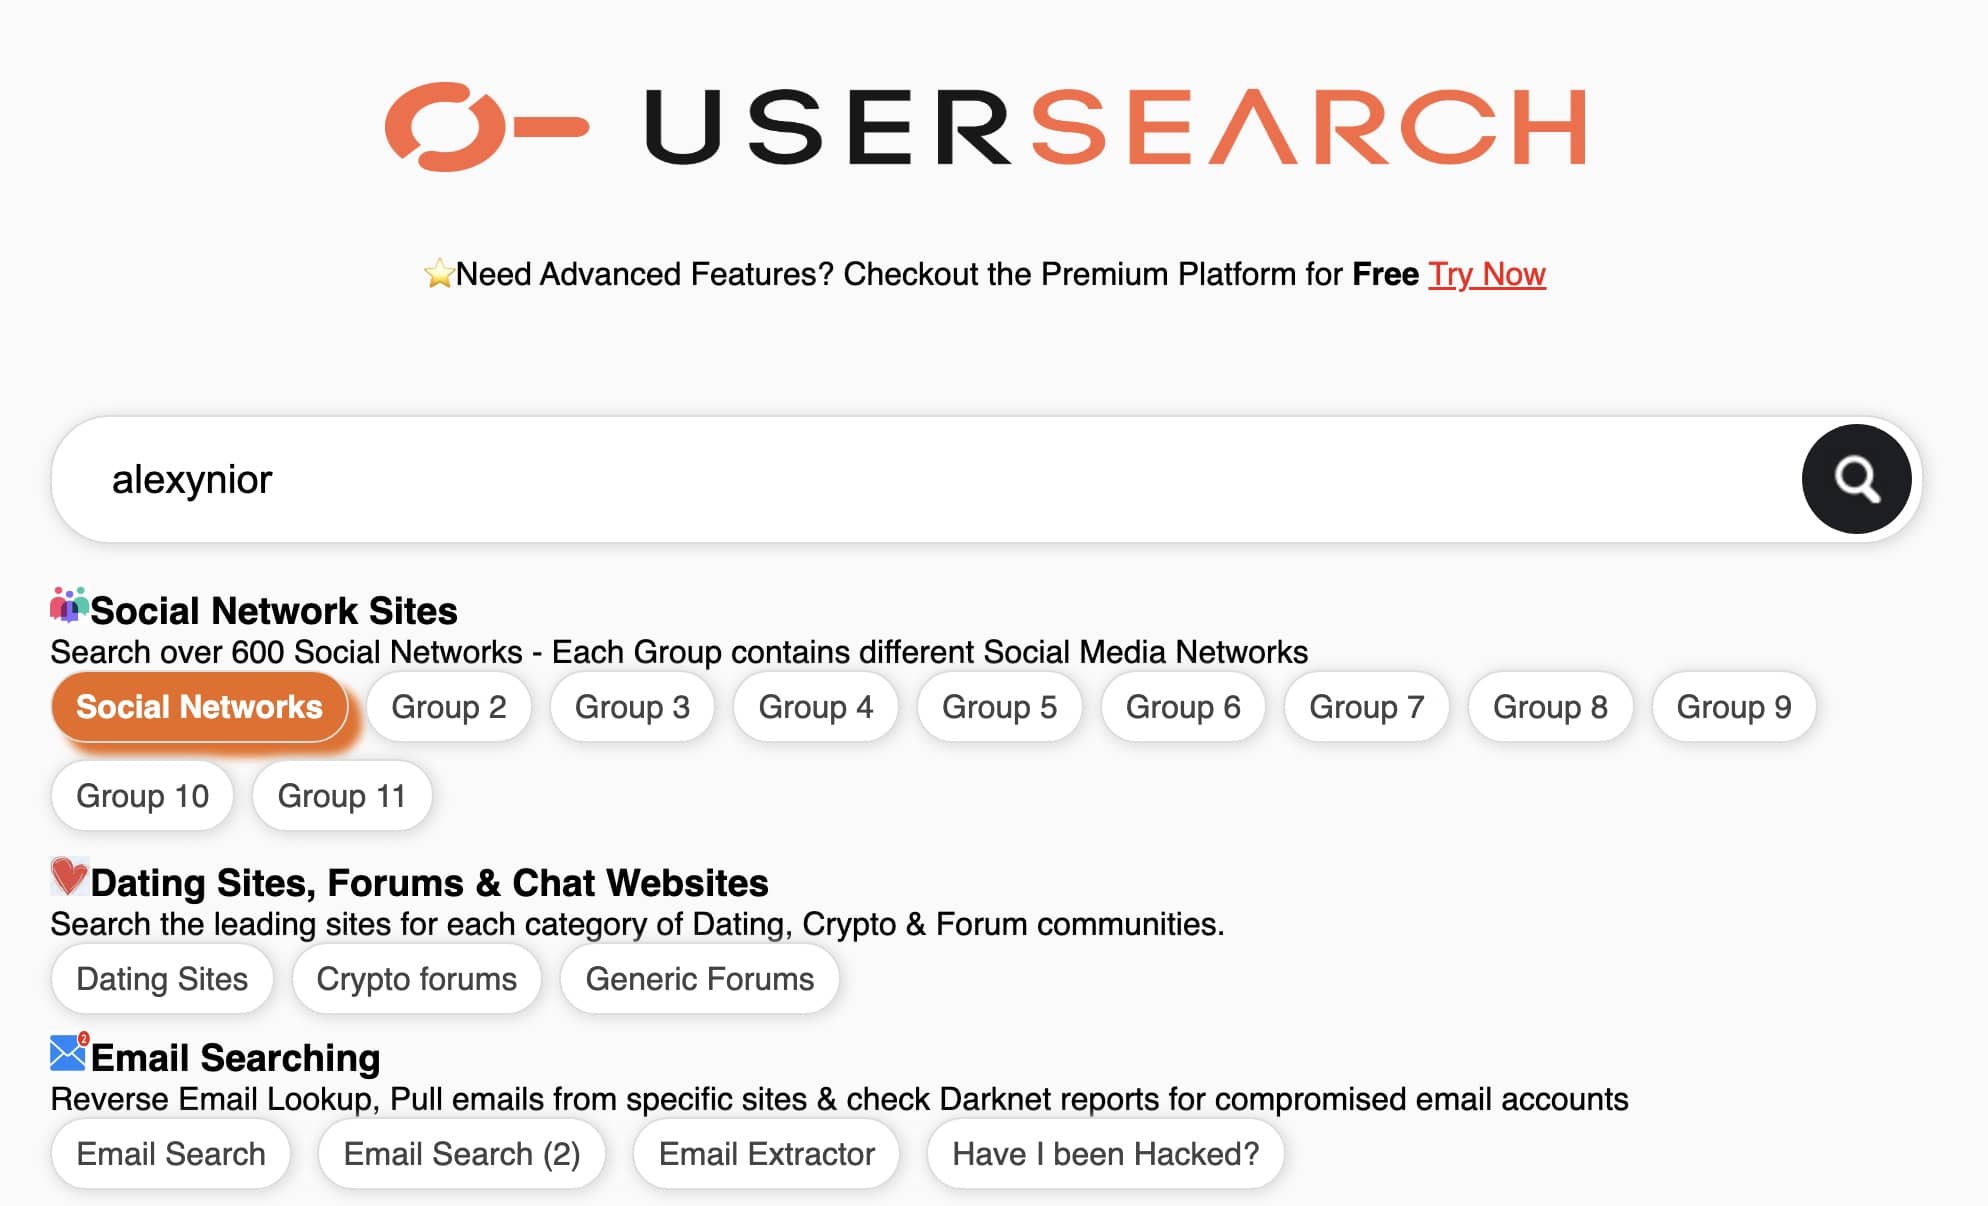Click the Social Network Sites people icon
Image resolution: width=1988 pixels, height=1206 pixels.
point(69,605)
